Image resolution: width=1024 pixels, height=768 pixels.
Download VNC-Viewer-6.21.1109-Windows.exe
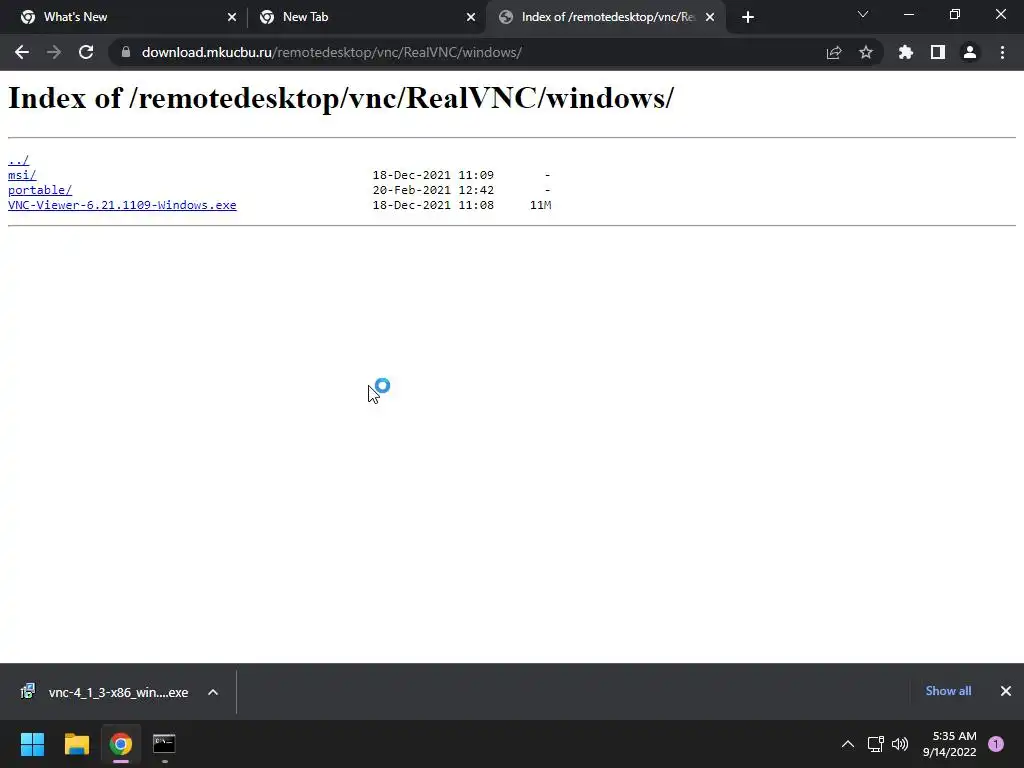tap(122, 205)
